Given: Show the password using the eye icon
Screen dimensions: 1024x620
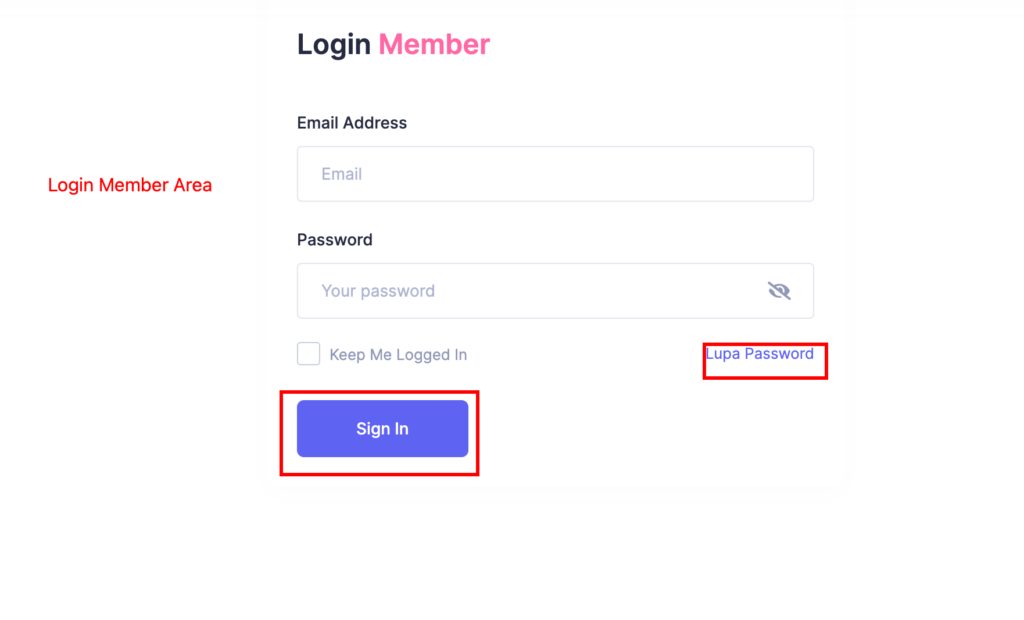Looking at the screenshot, I should pos(778,291).
